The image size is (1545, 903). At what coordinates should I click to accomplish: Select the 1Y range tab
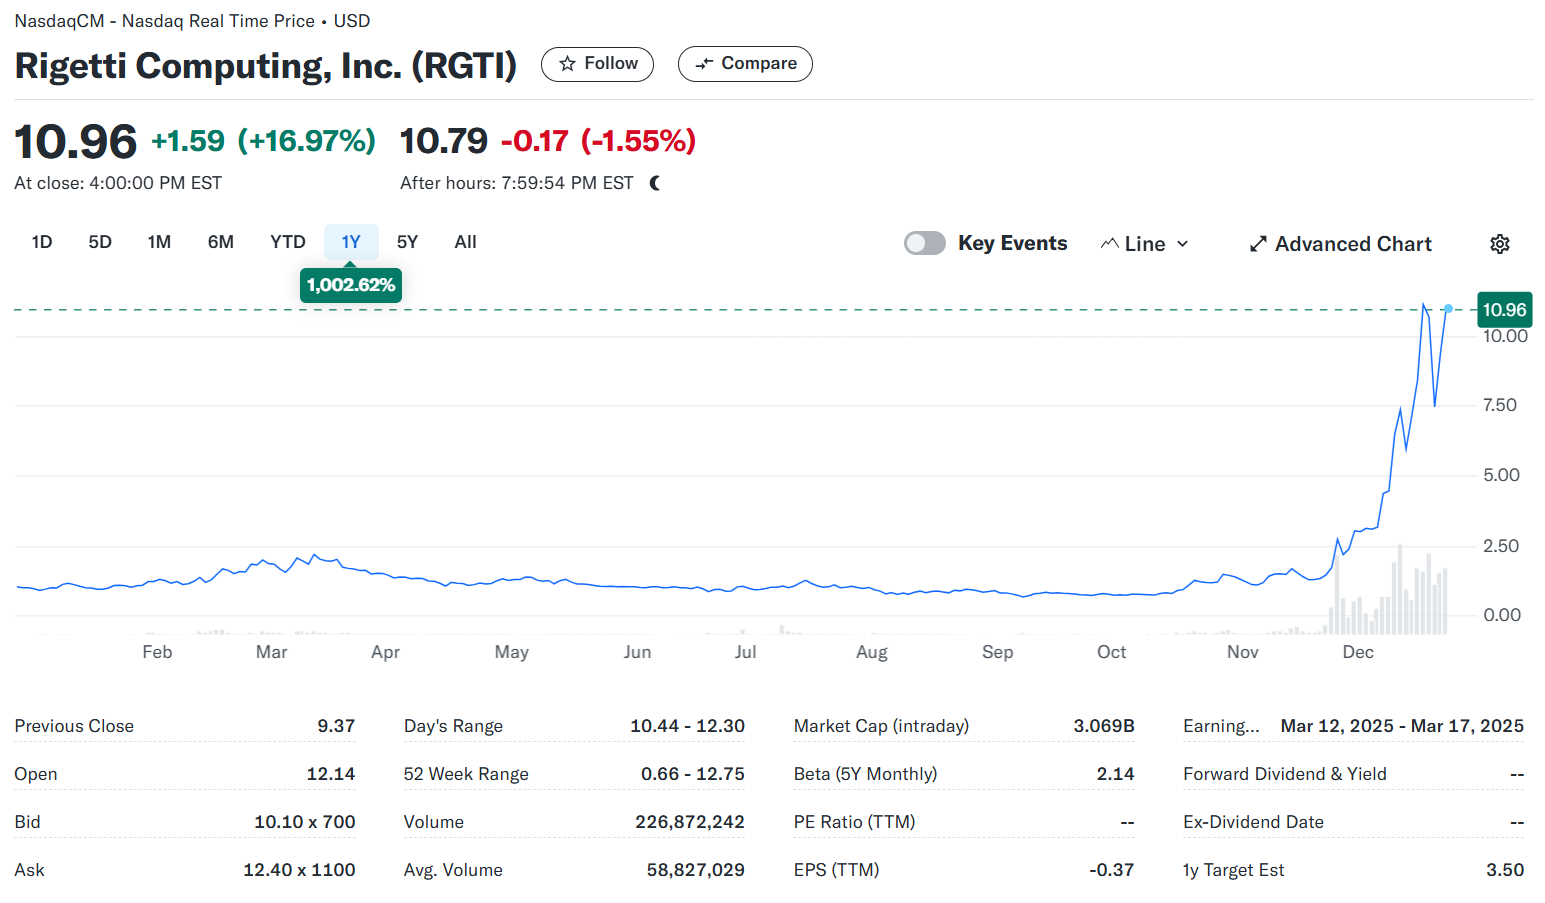(x=351, y=242)
